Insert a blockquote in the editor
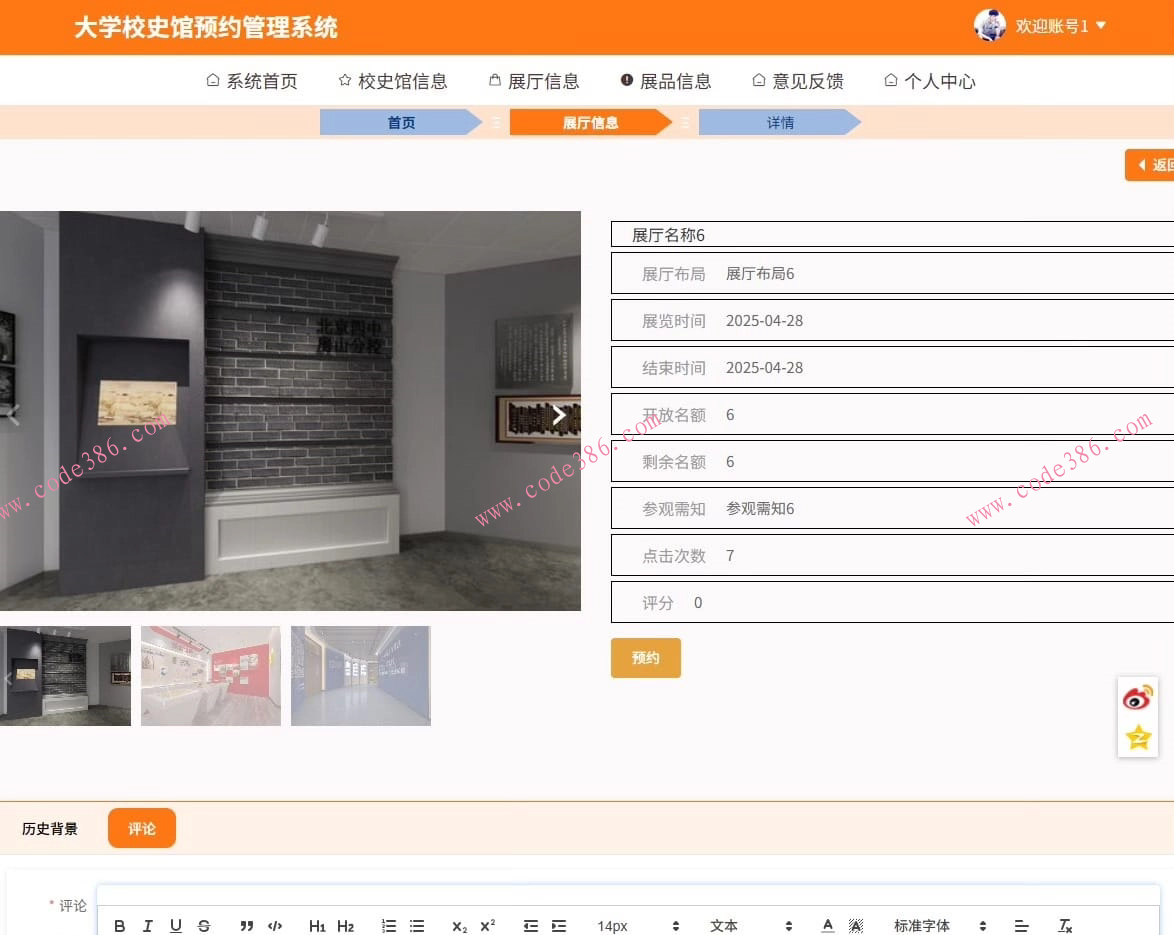Viewport: 1174px width, 935px height. 246,925
